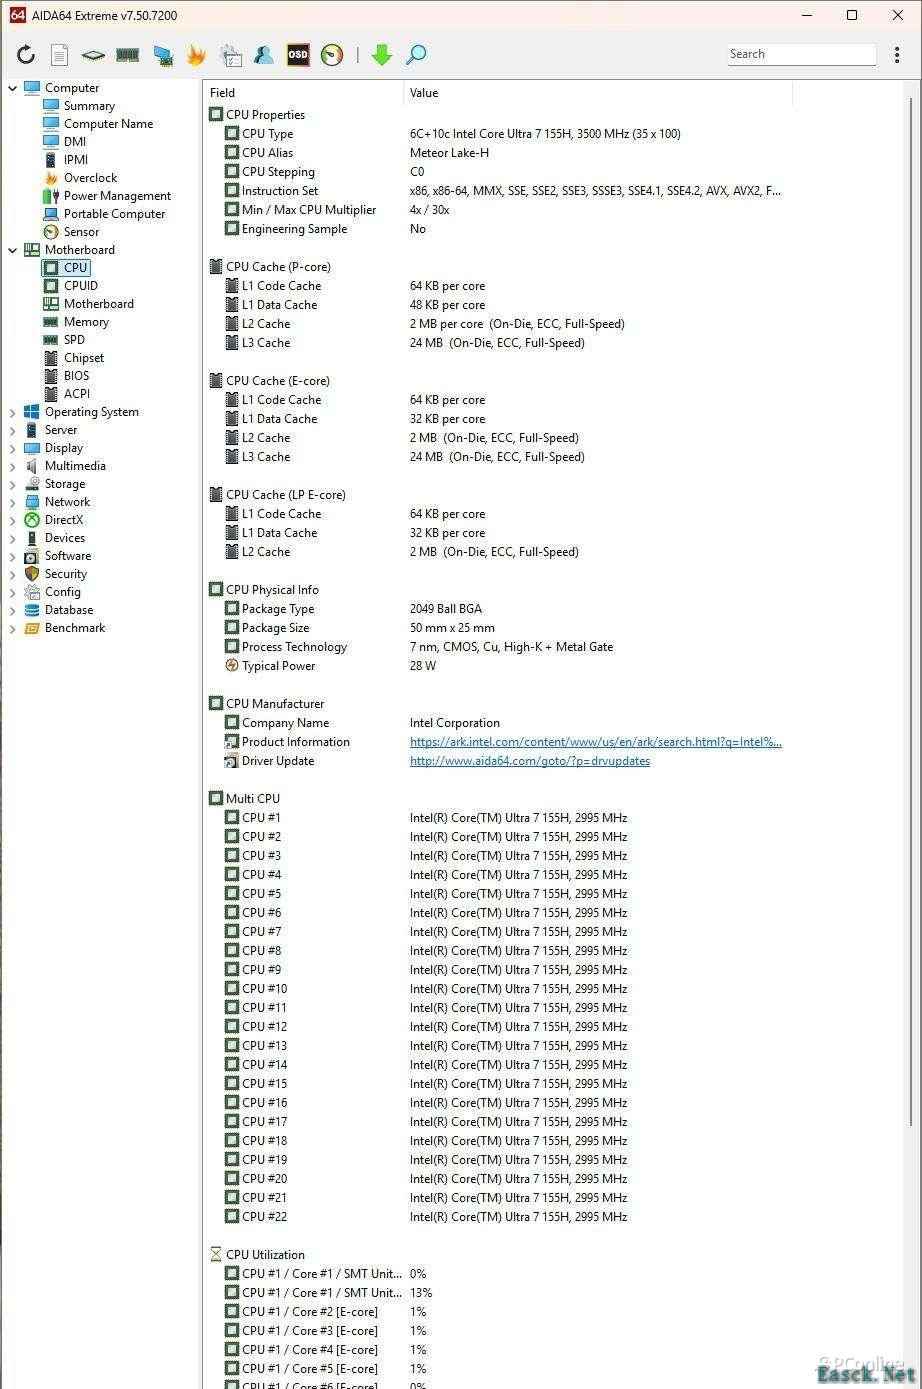Select the CPU #22 row in Multi CPU
The image size is (922, 1389).
click(x=497, y=1217)
